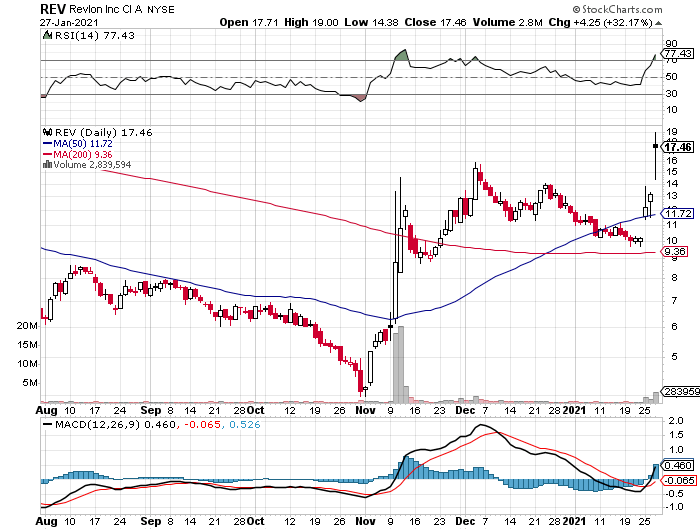
Task: Click the RSI 30 level axis label
Action: [x=671, y=93]
